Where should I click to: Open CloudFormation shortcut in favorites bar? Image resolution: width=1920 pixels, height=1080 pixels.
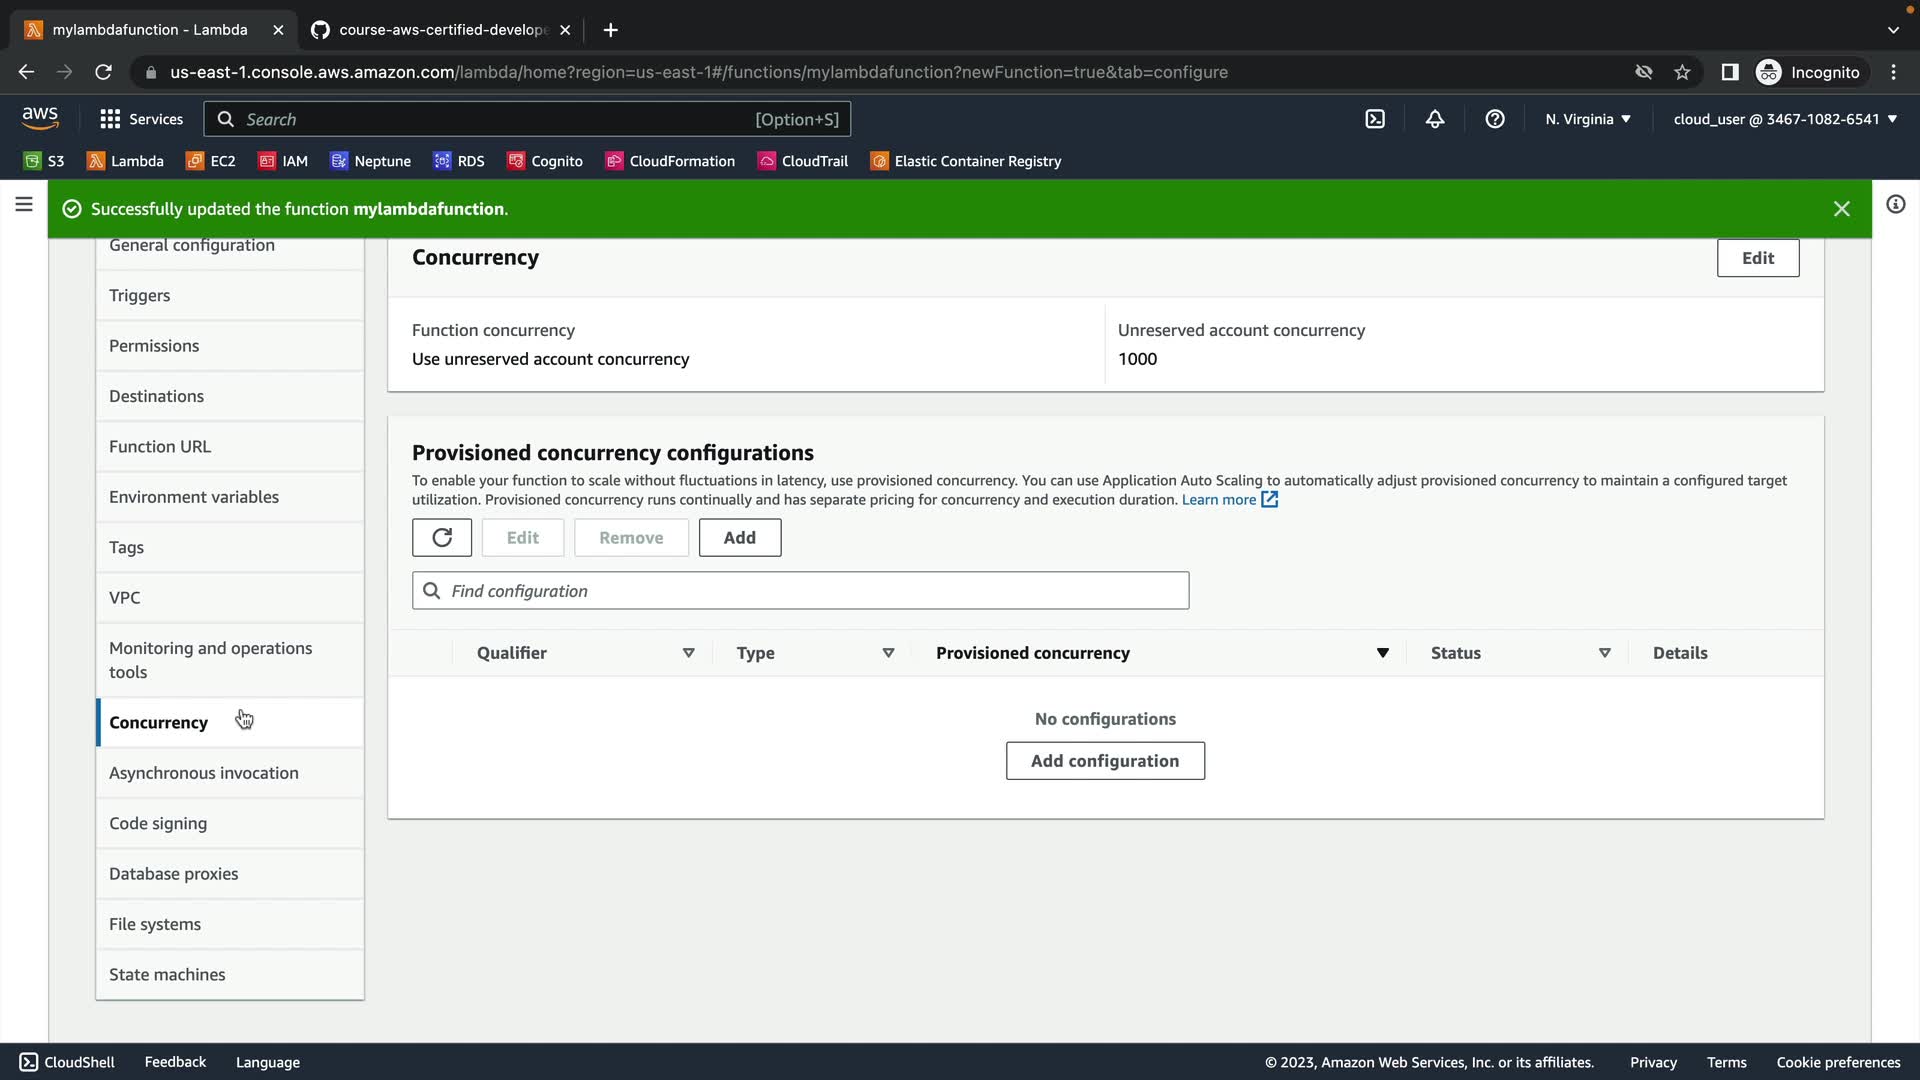click(670, 161)
